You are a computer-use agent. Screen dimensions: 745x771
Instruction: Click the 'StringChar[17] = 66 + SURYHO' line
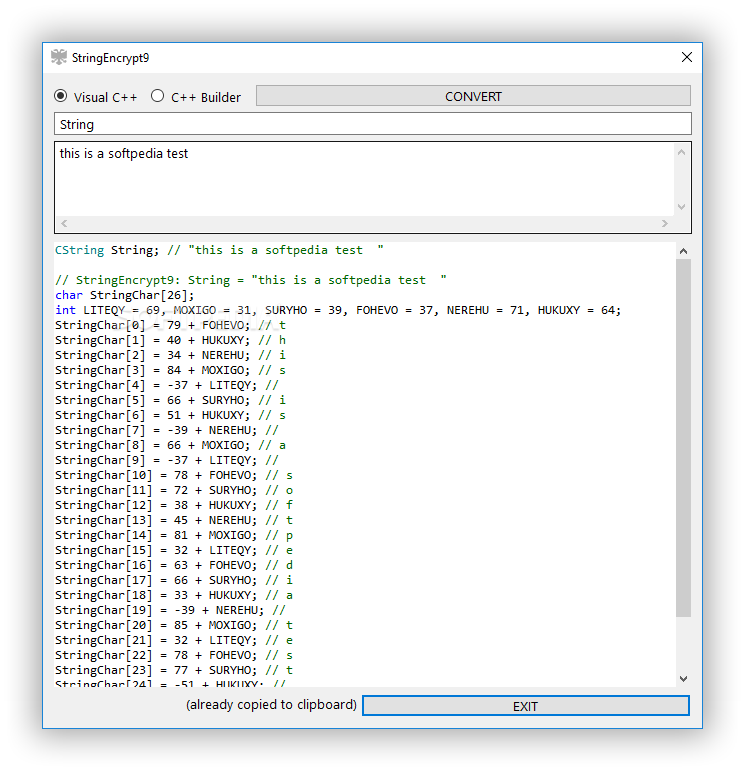tap(174, 580)
